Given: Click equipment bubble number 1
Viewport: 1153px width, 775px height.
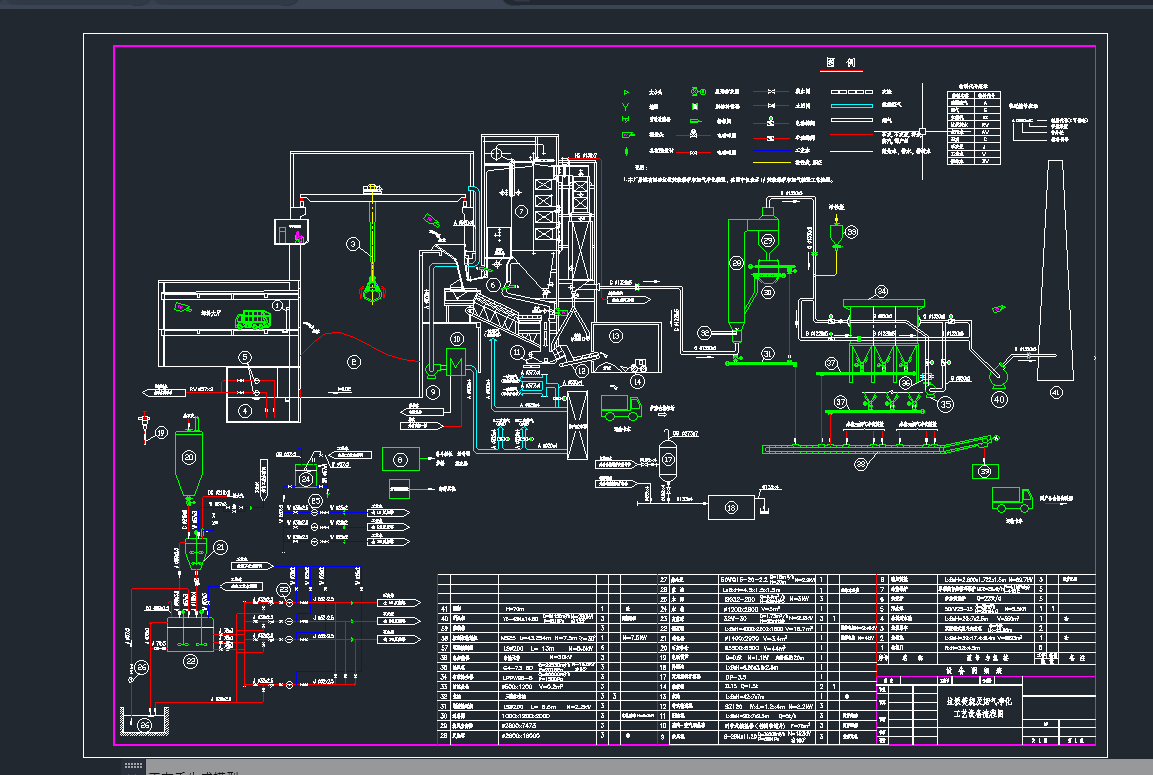Looking at the screenshot, I should click(x=278, y=305).
